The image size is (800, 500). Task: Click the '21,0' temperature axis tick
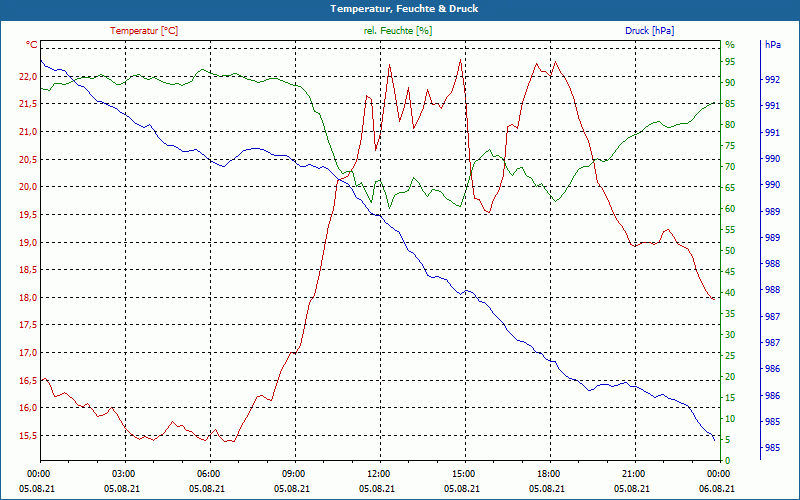(x=28, y=132)
